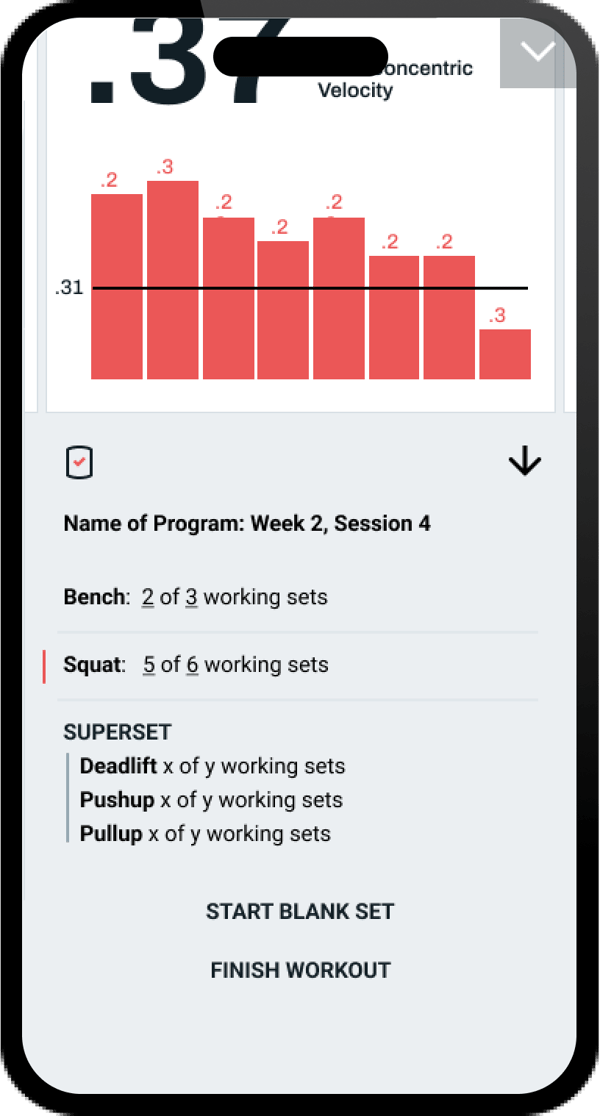Viewport: 600px width, 1116px height.
Task: Select the shortest bar at the chart's right end
Action: (x=505, y=354)
